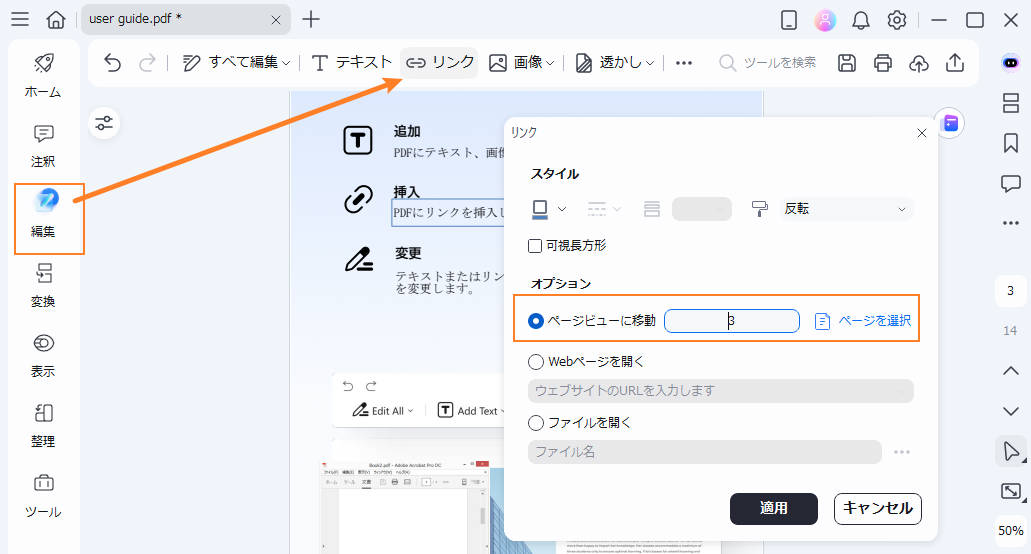Open the bookmarks panel
Screen dimensions: 1031x554
(x=1011, y=143)
